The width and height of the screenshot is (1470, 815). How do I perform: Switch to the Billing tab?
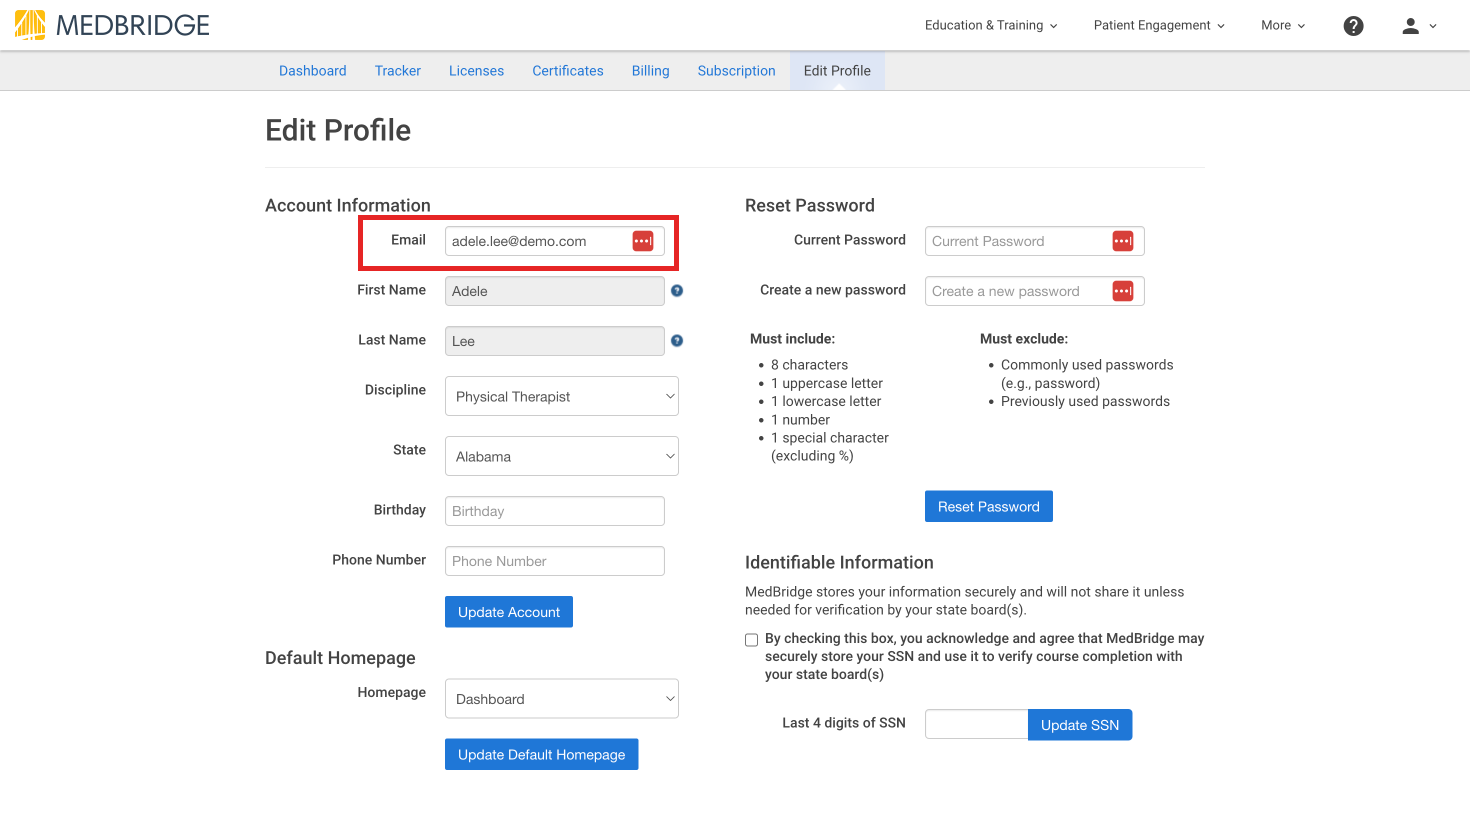[x=651, y=71]
